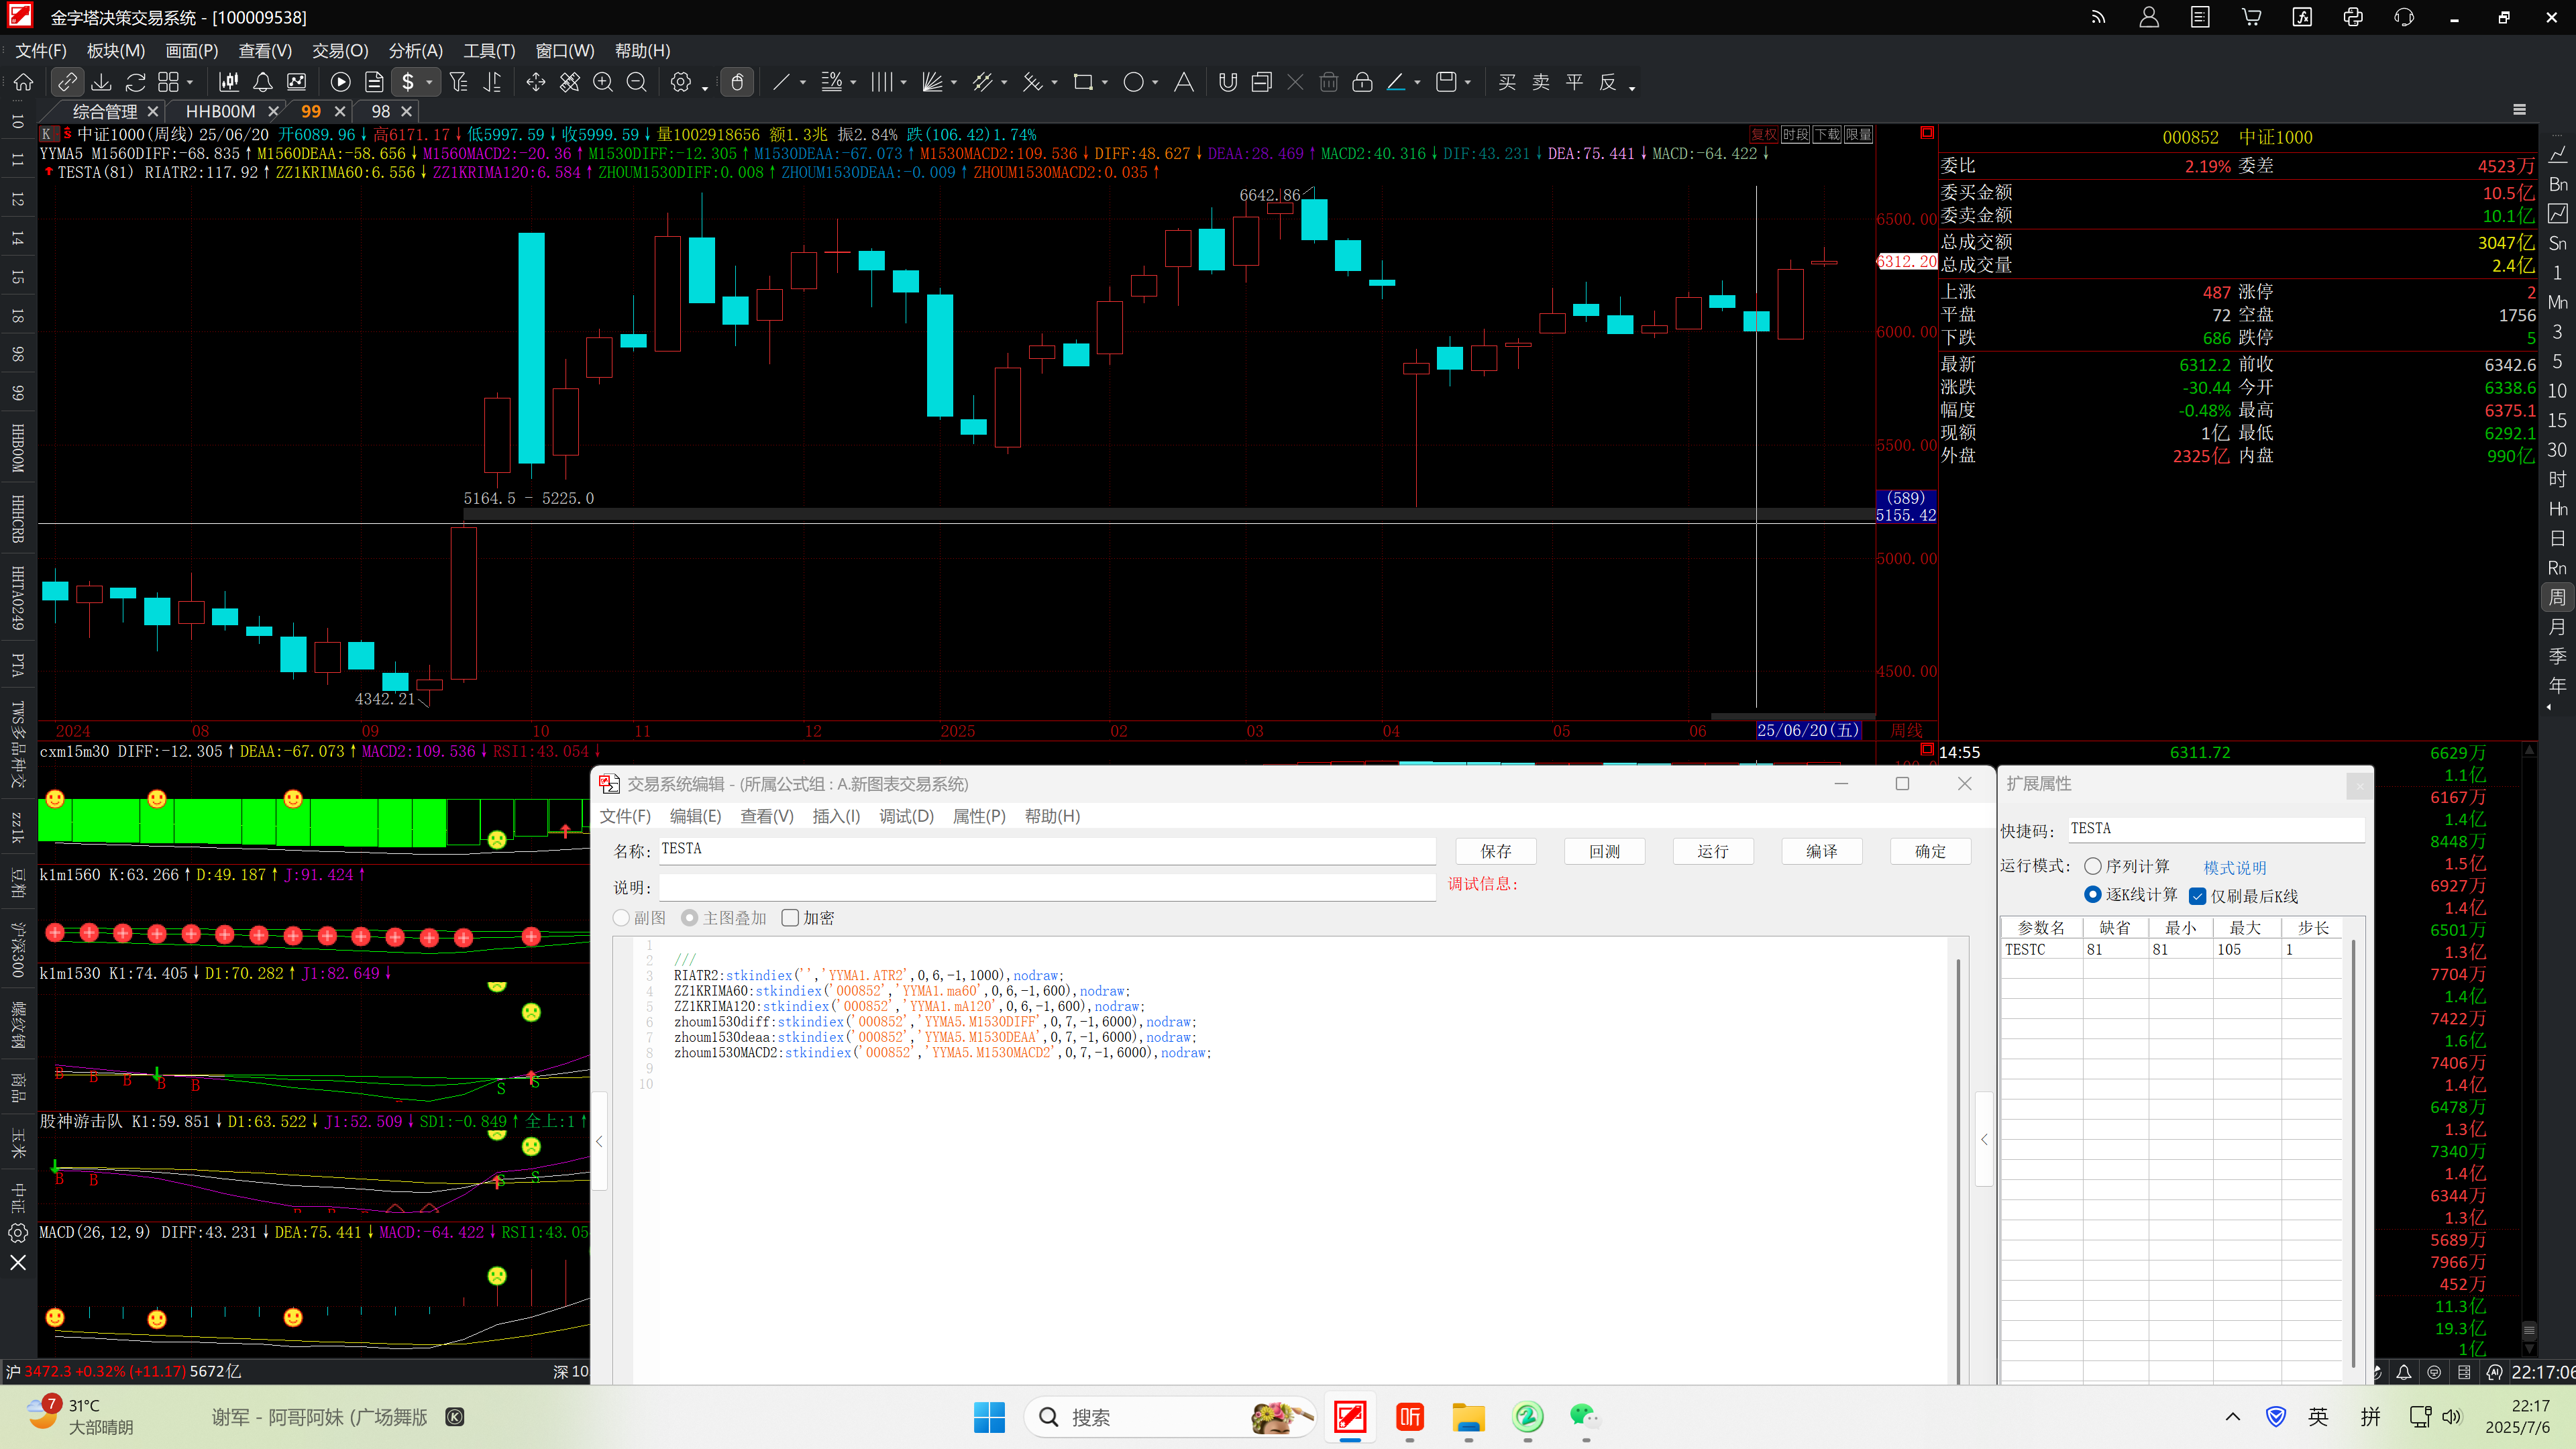
Task: Click the zoom in magnifier icon
Action: click(602, 82)
